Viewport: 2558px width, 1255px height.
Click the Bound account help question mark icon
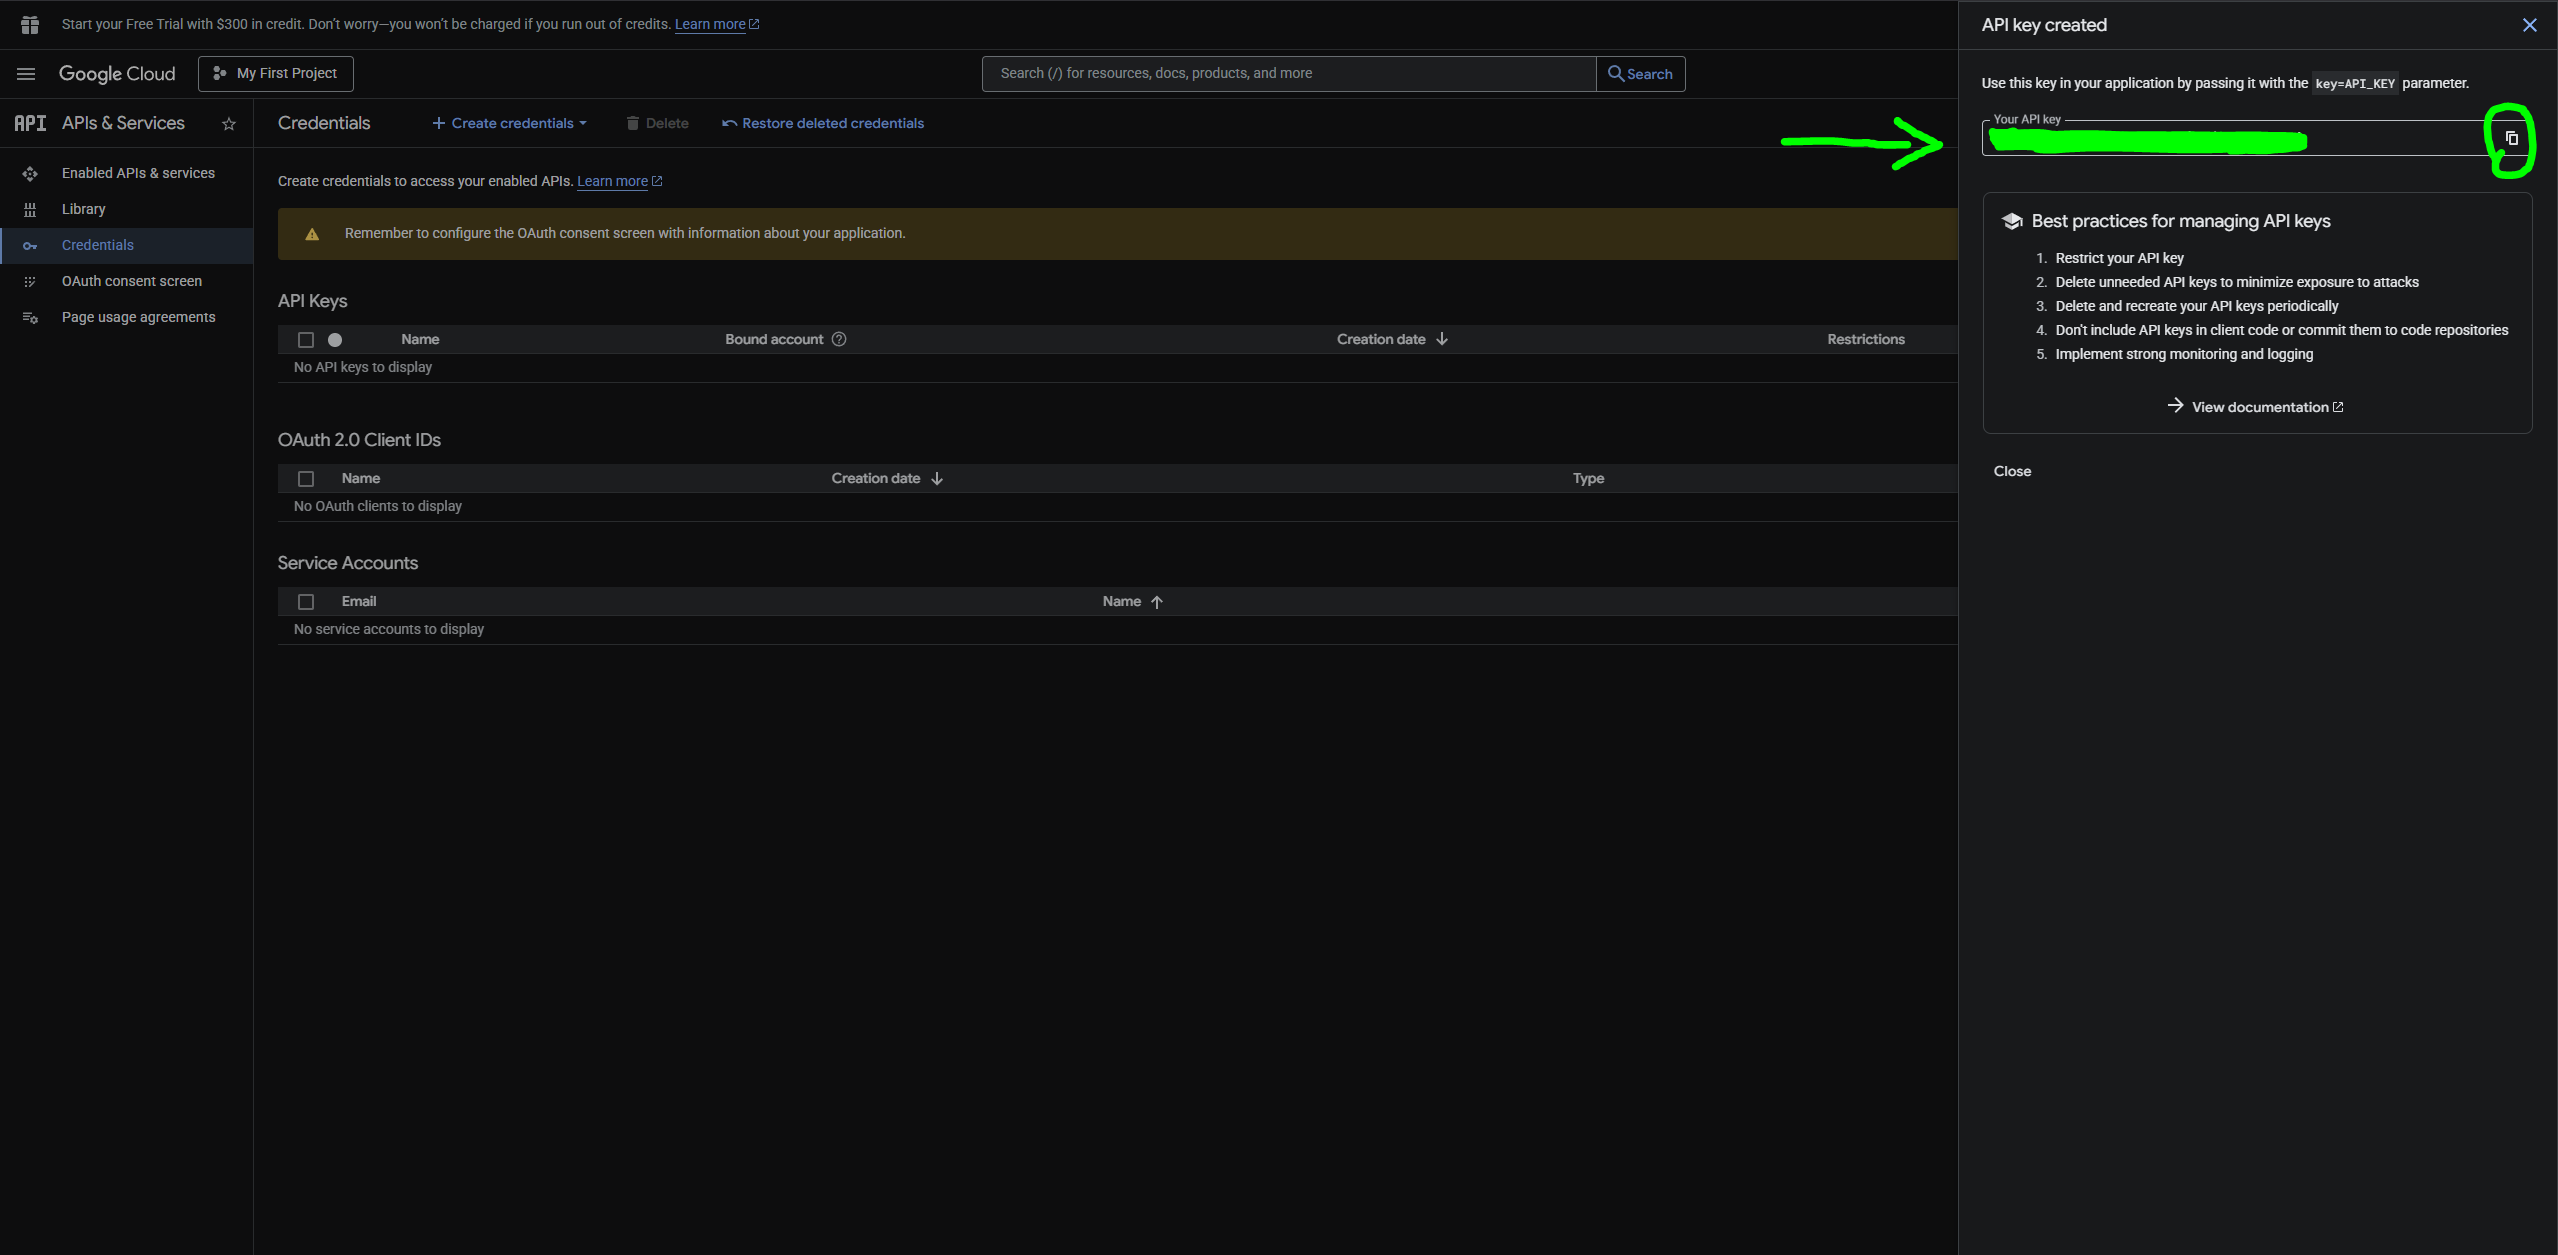tap(839, 339)
